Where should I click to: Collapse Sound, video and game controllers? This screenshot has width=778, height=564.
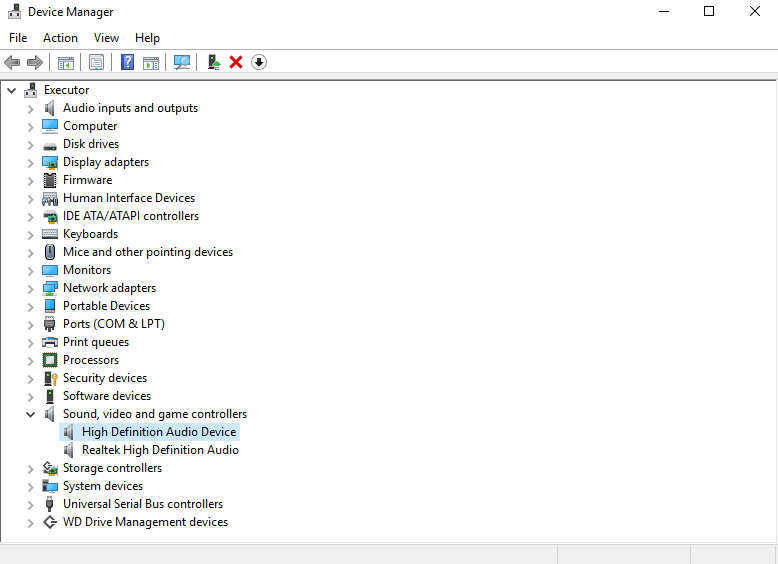coord(31,414)
